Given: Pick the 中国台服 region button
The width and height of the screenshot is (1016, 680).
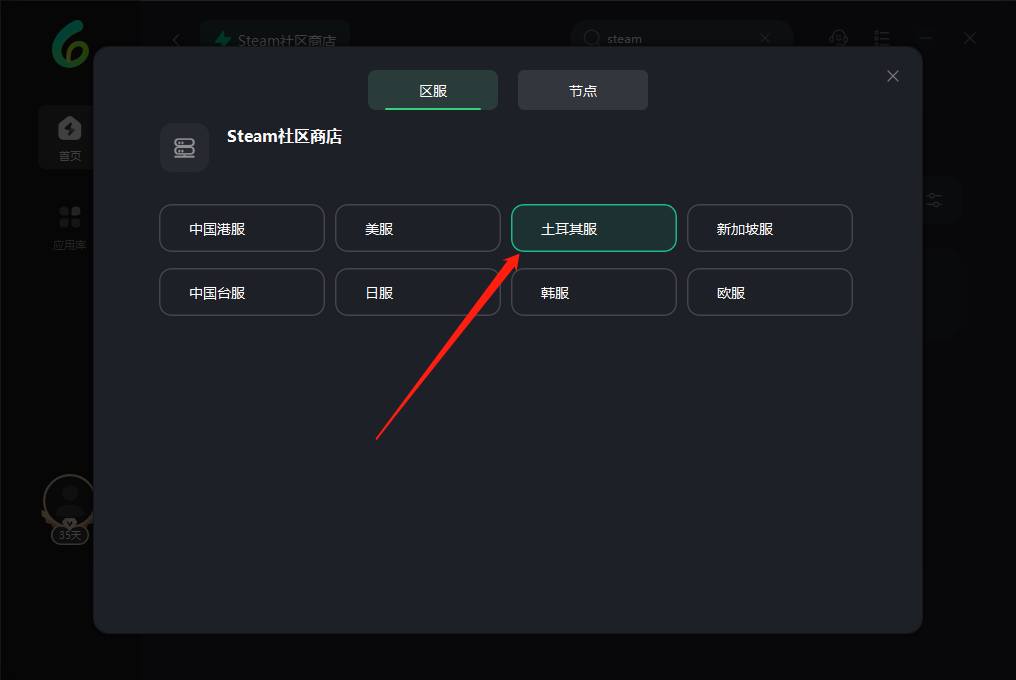Looking at the screenshot, I should pyautogui.click(x=242, y=292).
